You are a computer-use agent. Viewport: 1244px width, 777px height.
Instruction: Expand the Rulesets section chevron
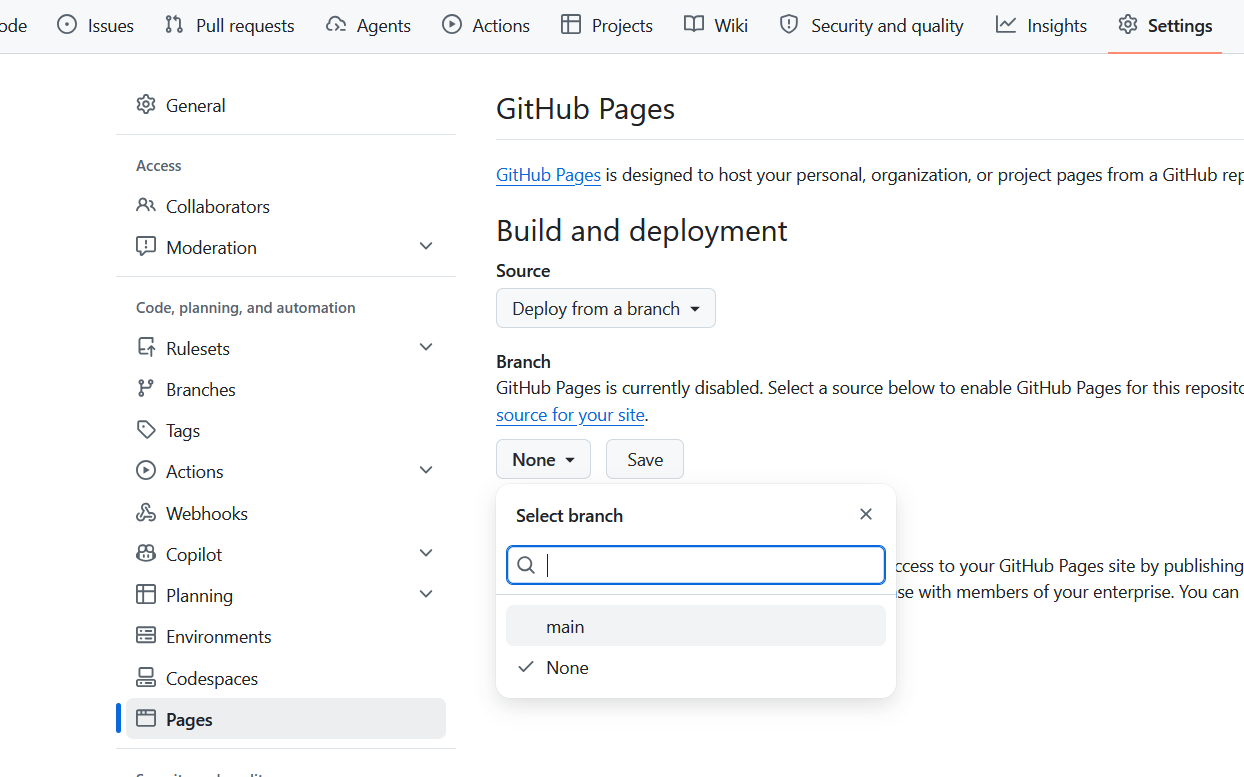point(426,347)
